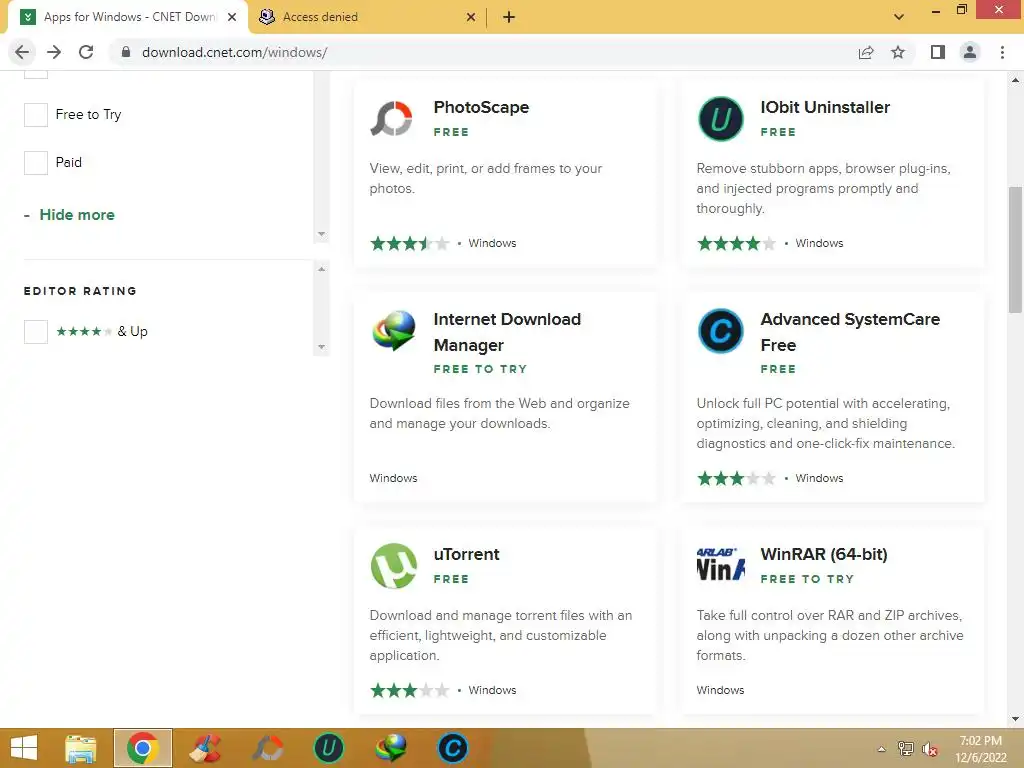The width and height of the screenshot is (1024, 768).
Task: Click the PhotoScape star rating
Action: 410,244
